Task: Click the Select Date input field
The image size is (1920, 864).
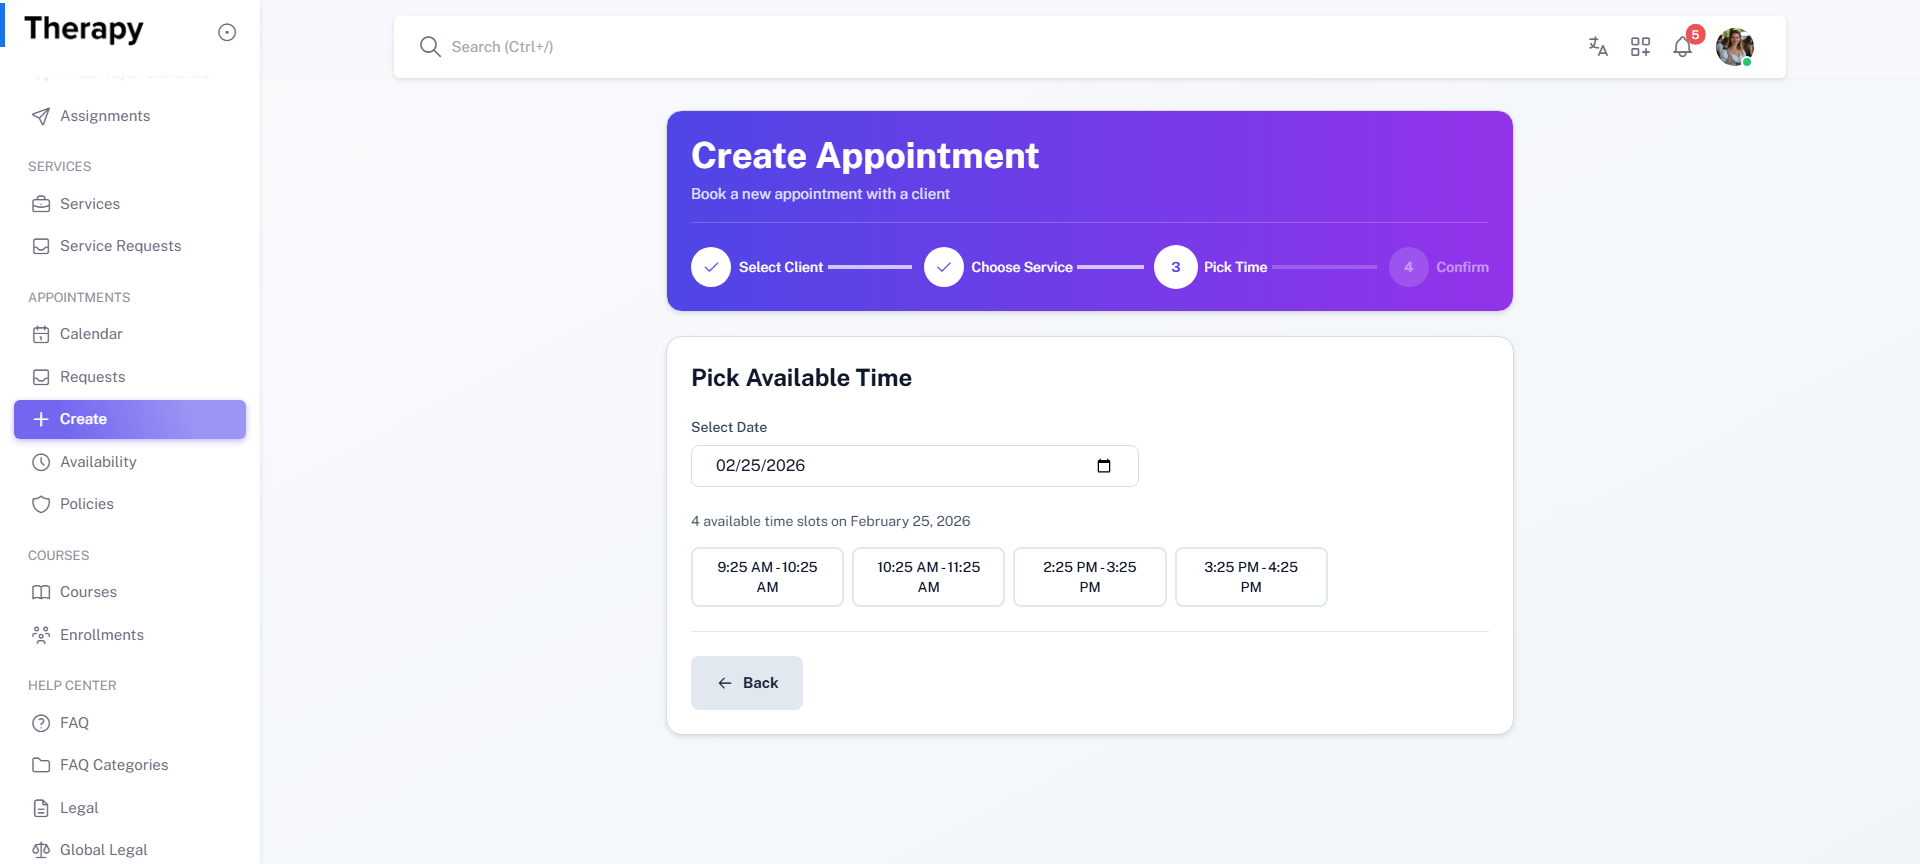Action: point(915,466)
